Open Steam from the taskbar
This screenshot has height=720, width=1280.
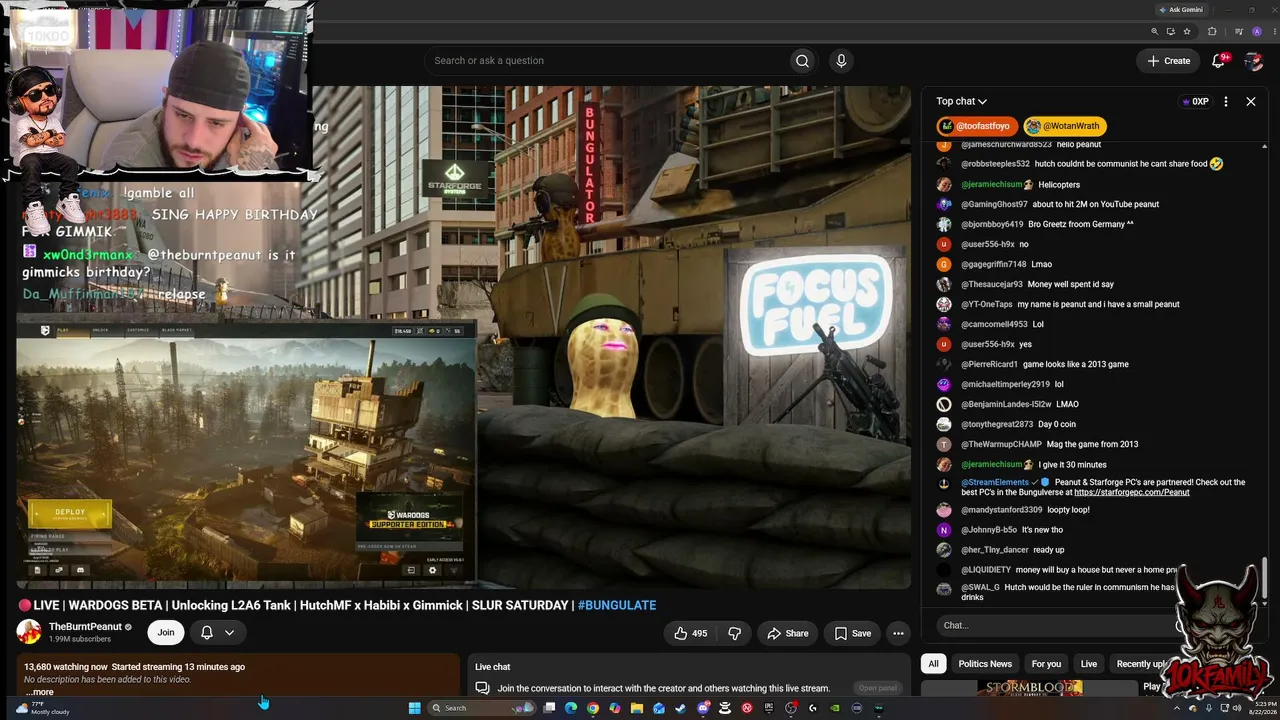point(681,708)
